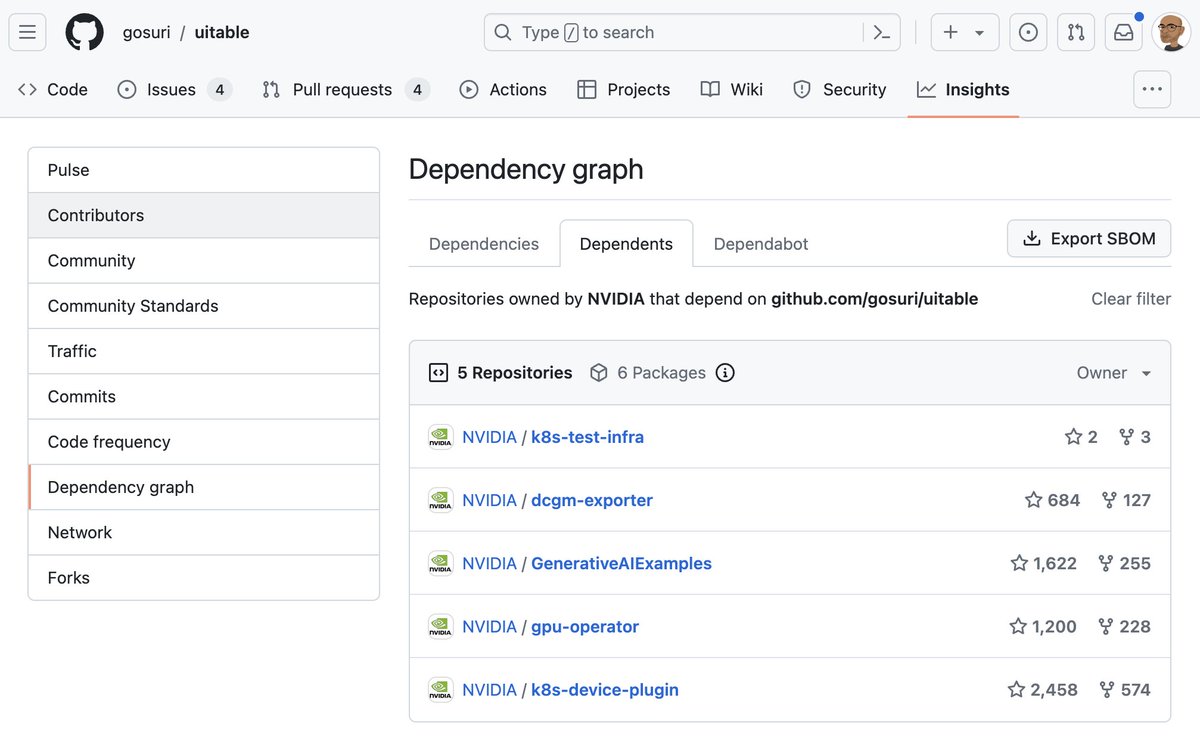View your issues circle icon
Image resolution: width=1200 pixels, height=738 pixels.
click(x=1028, y=32)
